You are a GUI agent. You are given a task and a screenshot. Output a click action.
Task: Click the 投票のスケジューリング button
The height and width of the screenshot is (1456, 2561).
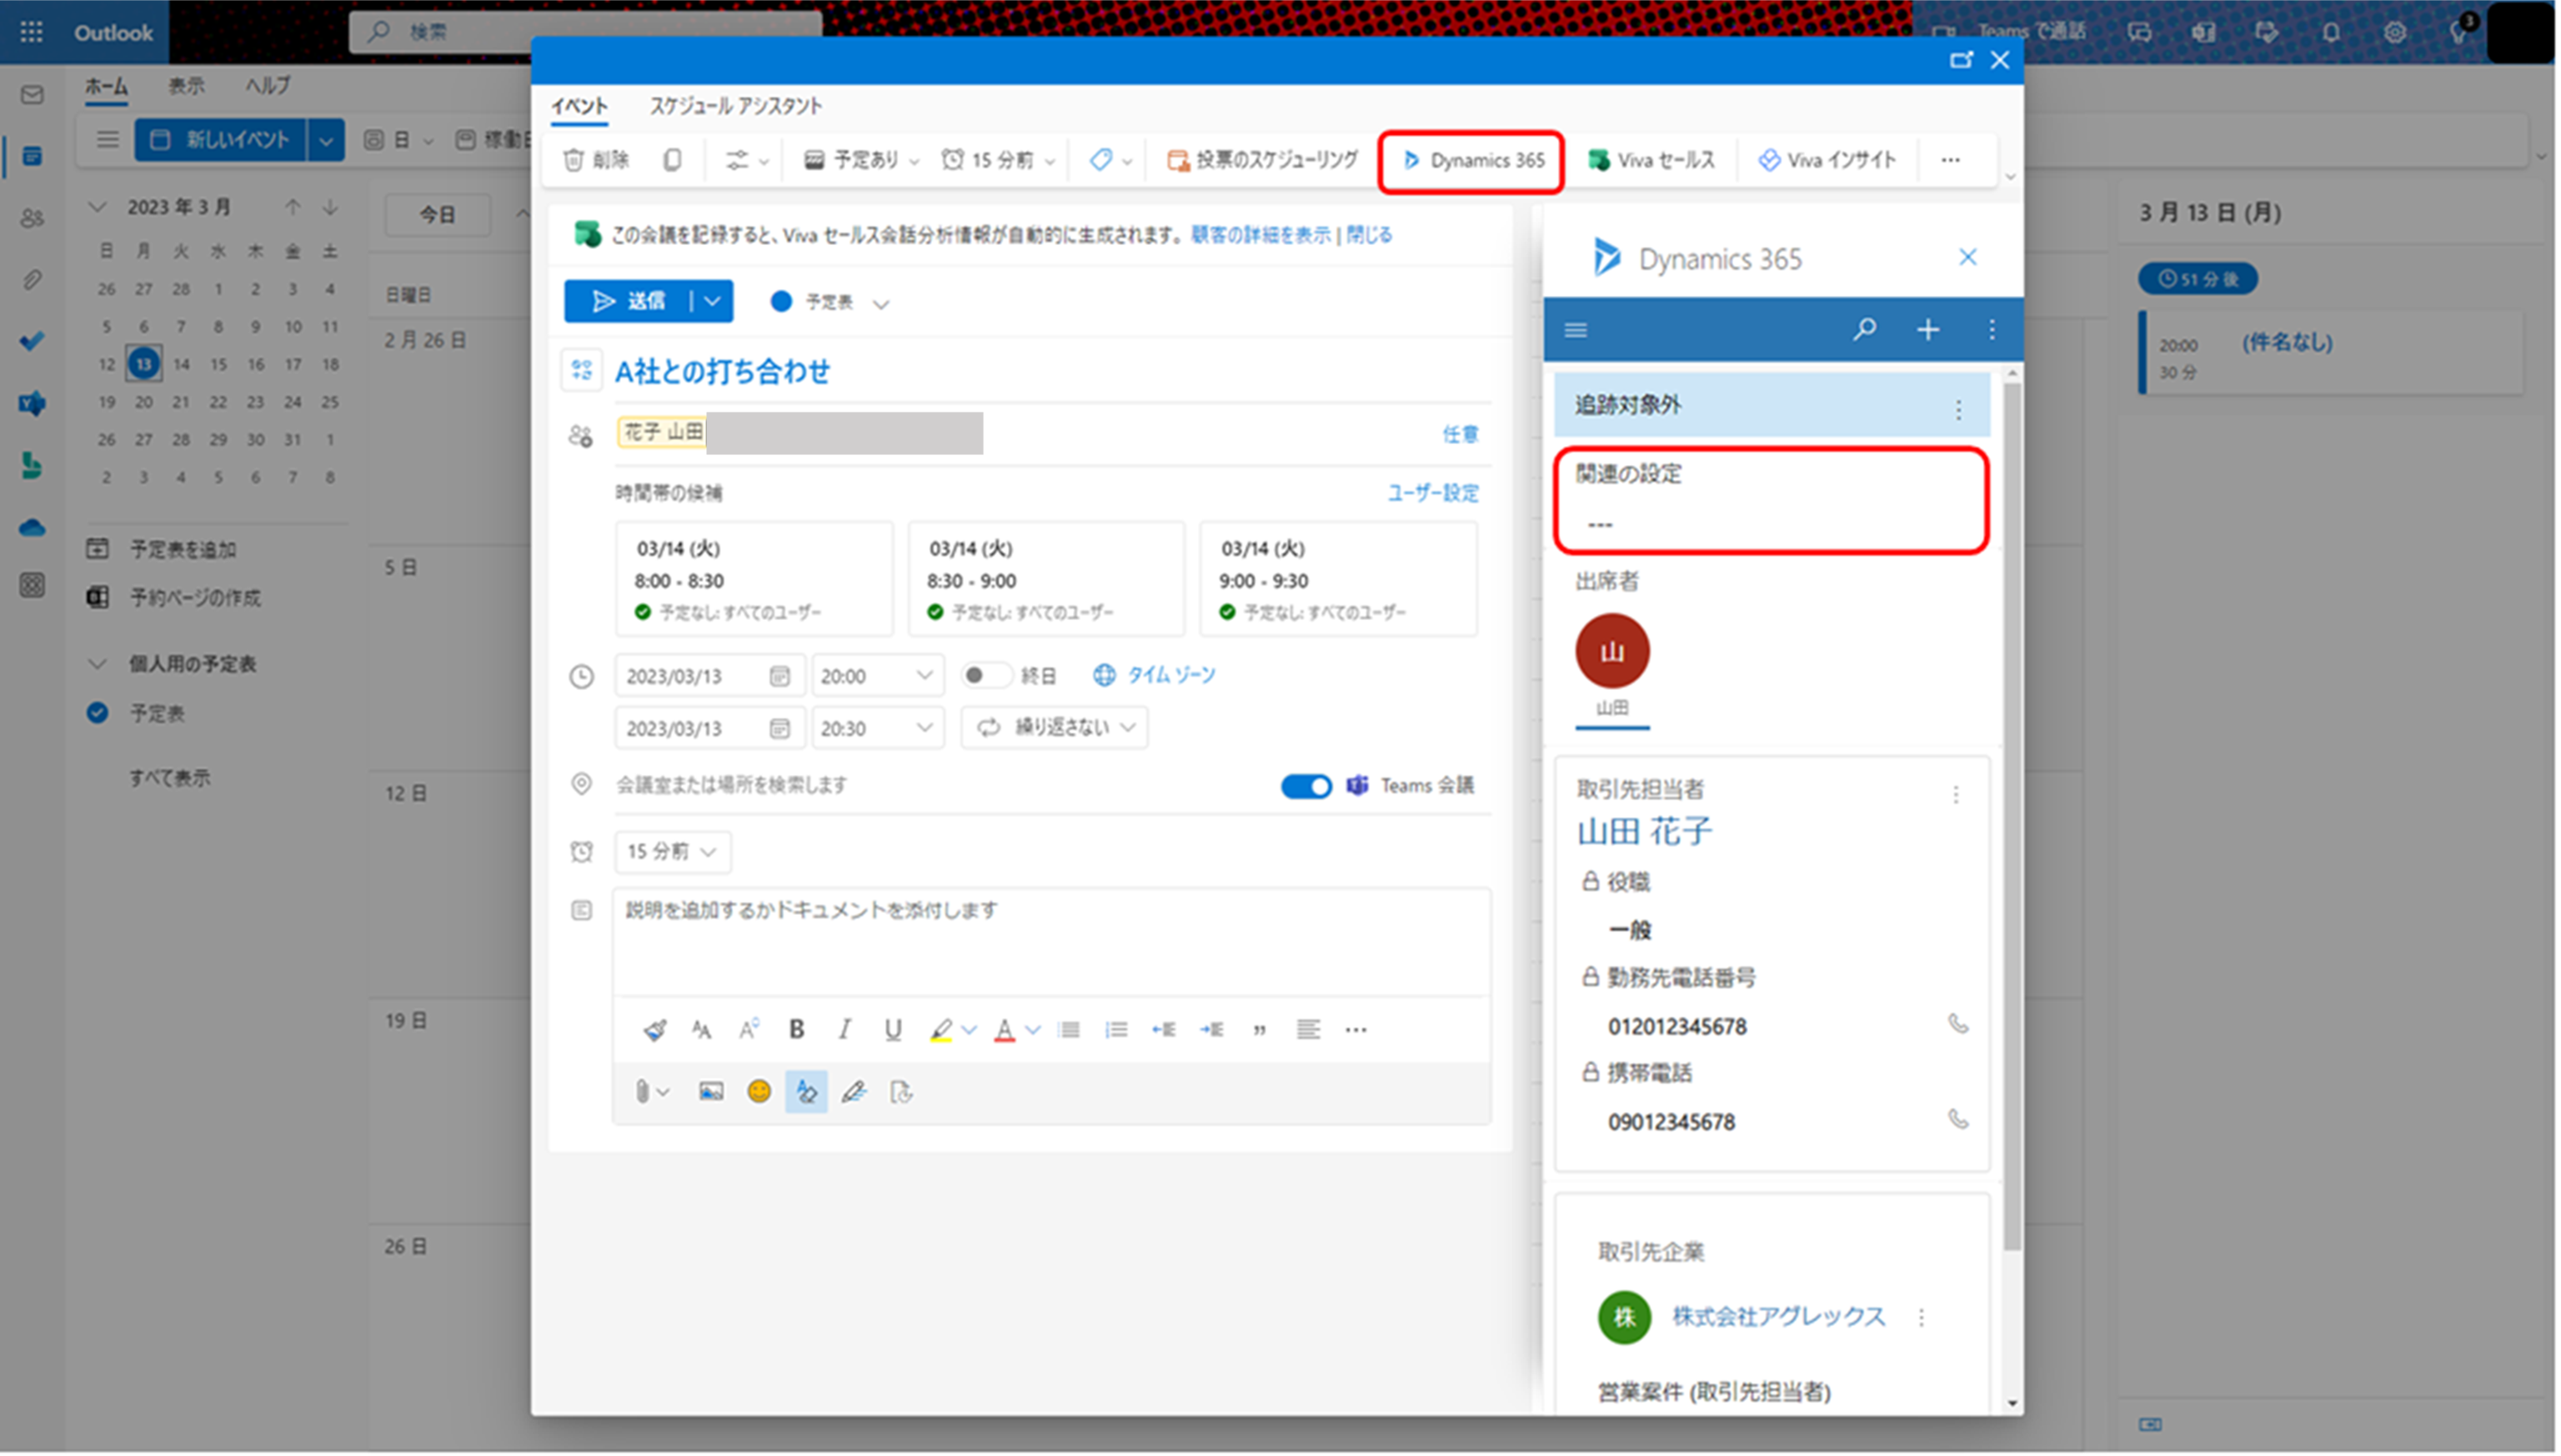(1264, 160)
